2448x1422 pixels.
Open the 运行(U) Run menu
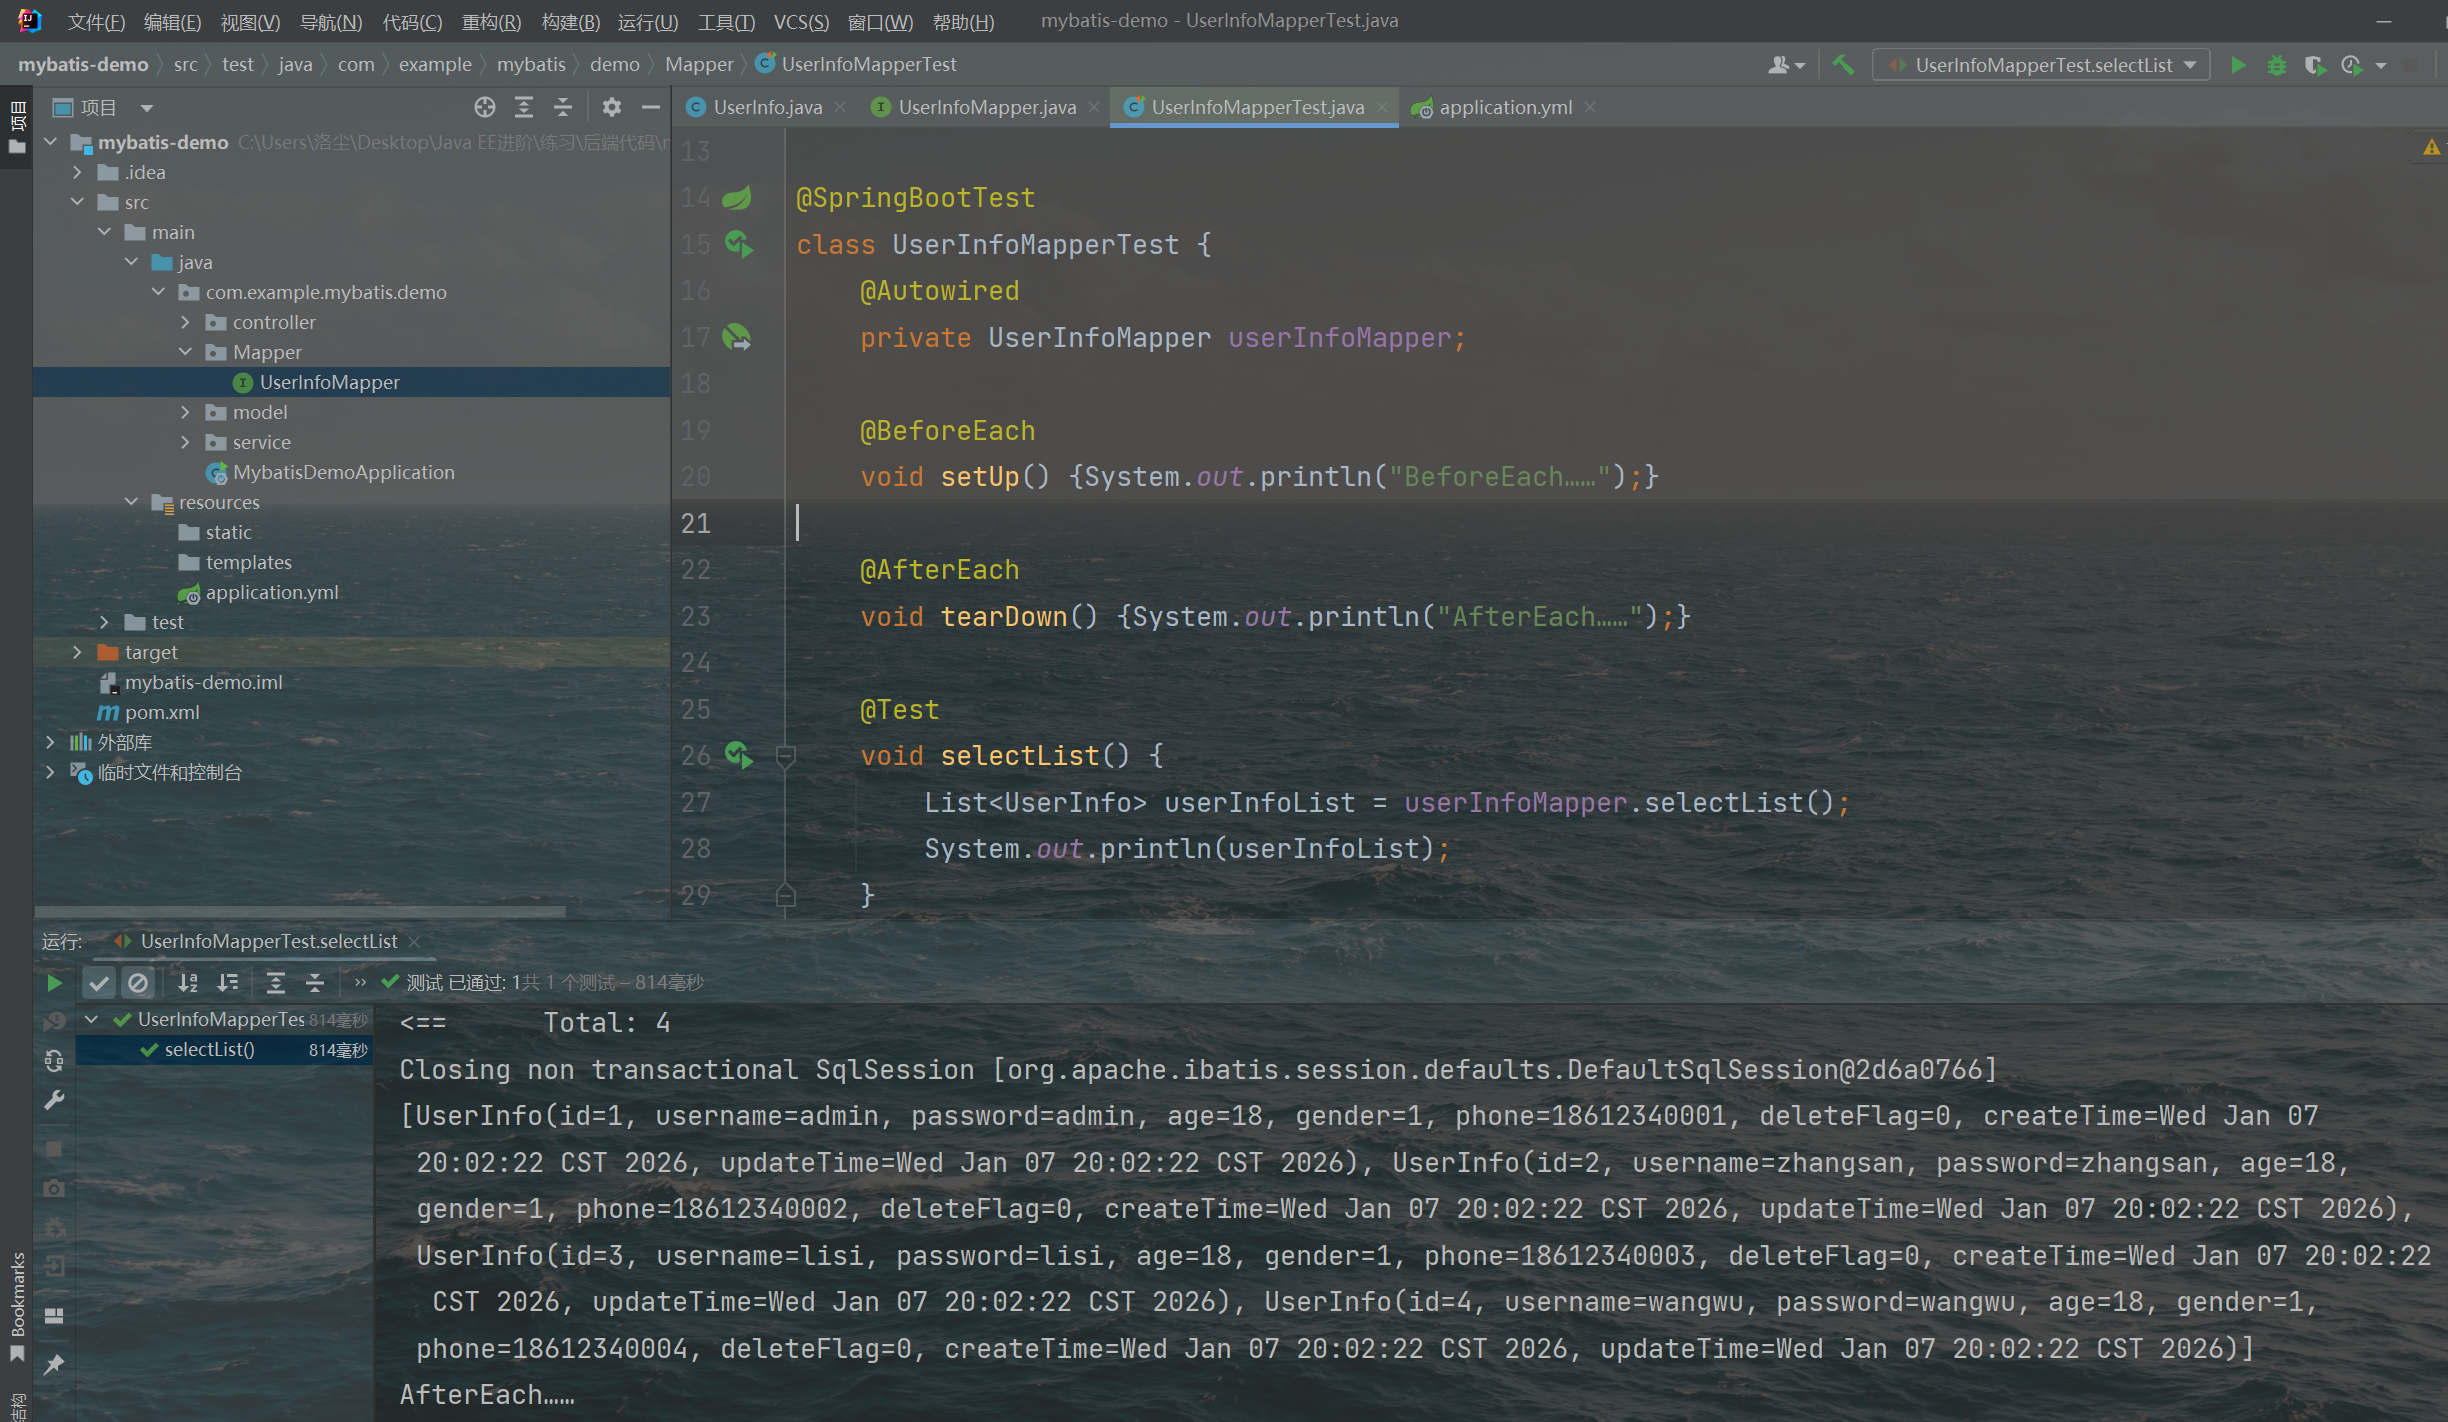click(x=647, y=21)
